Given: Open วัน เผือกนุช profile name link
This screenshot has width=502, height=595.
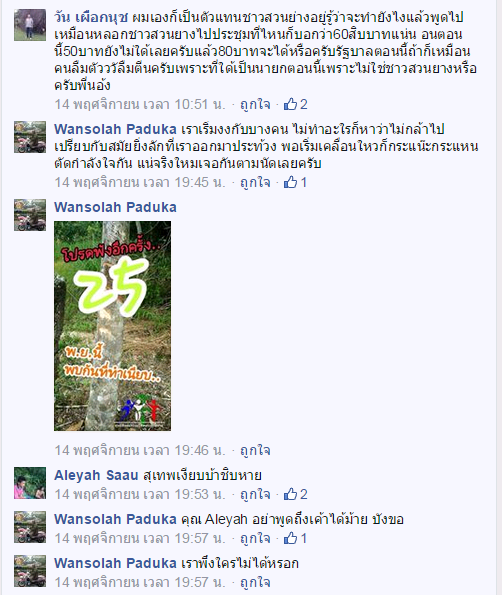Looking at the screenshot, I should [x=91, y=18].
